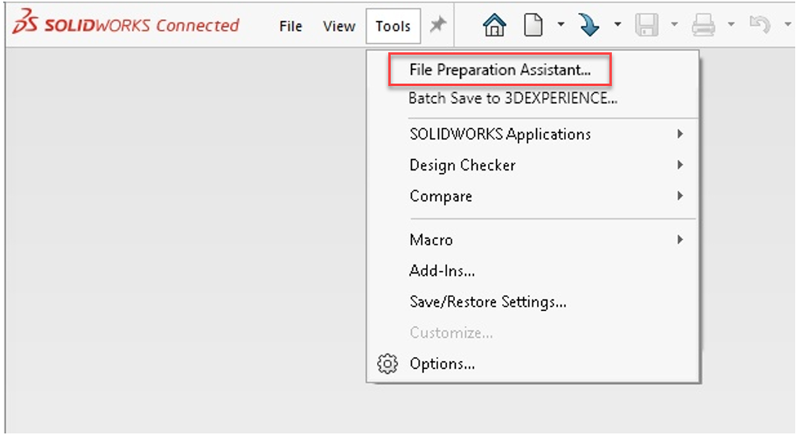Expand the SOLIDWORKS Applications submenu arrow
The image size is (800, 435).
pos(680,134)
